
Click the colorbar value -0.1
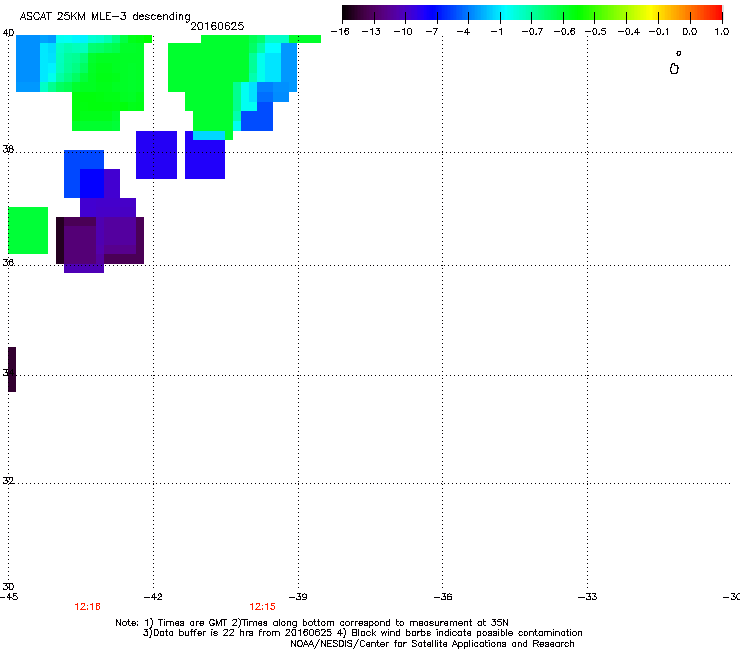click(659, 32)
